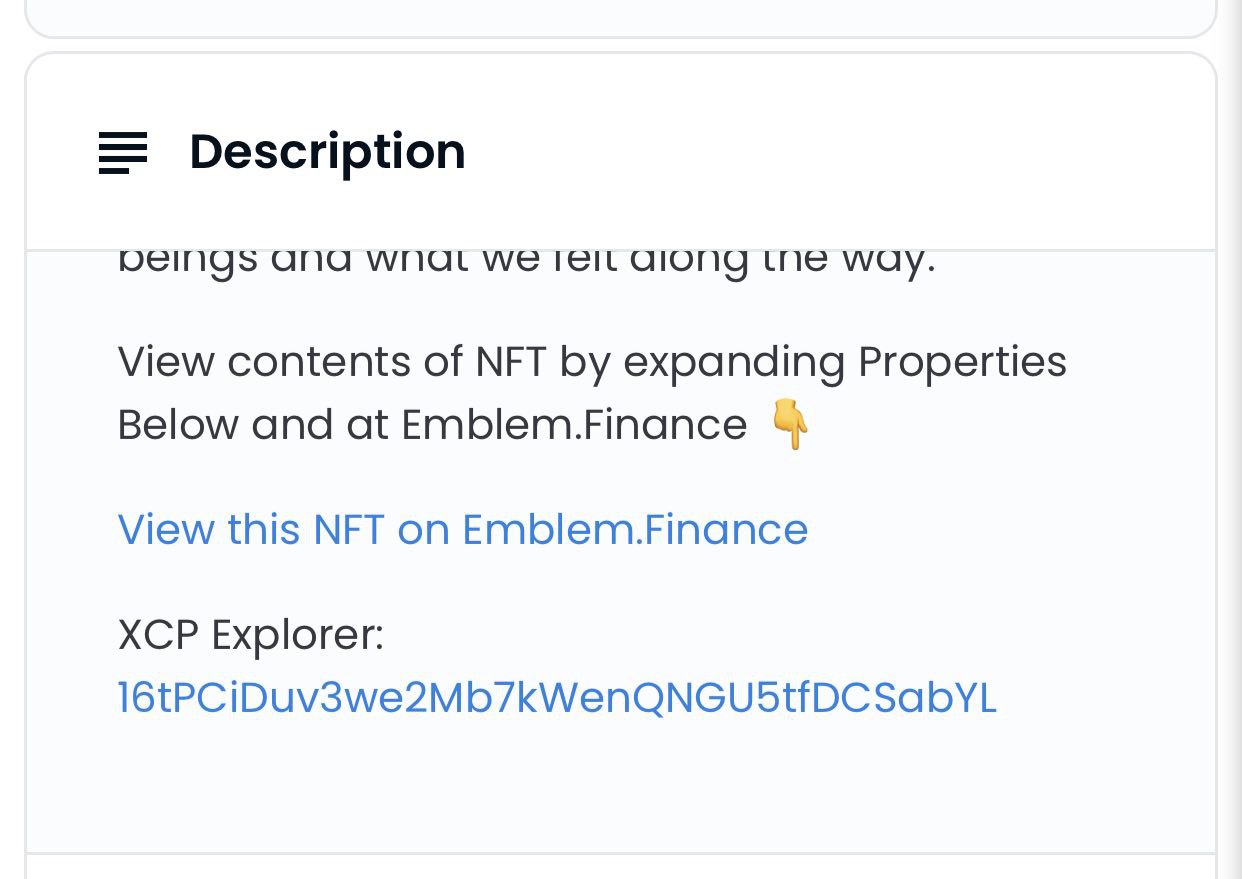Click the 'Description' title text
Image resolution: width=1242 pixels, height=879 pixels.
coord(327,152)
